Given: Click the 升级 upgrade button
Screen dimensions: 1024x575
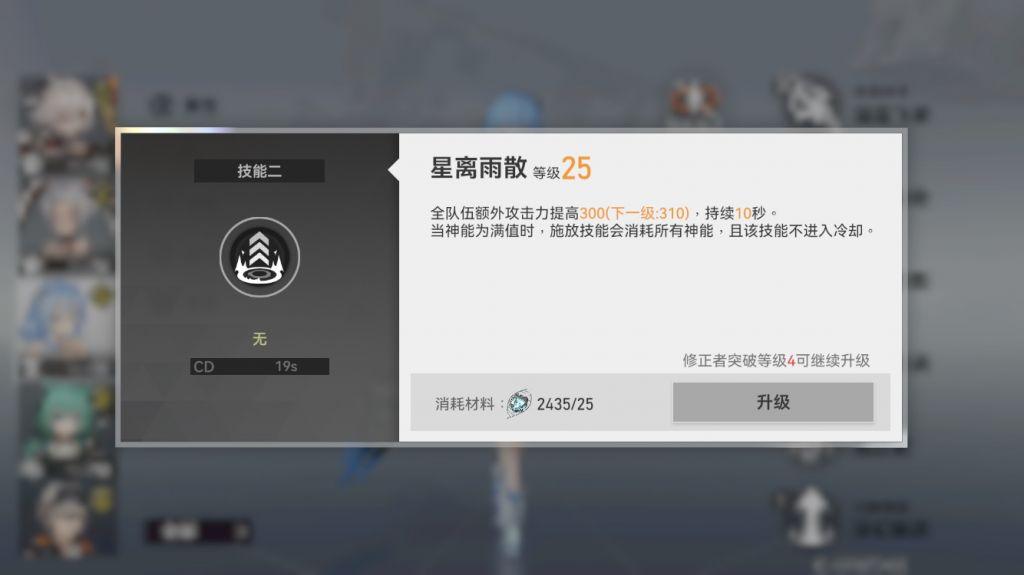Looking at the screenshot, I should click(x=773, y=402).
